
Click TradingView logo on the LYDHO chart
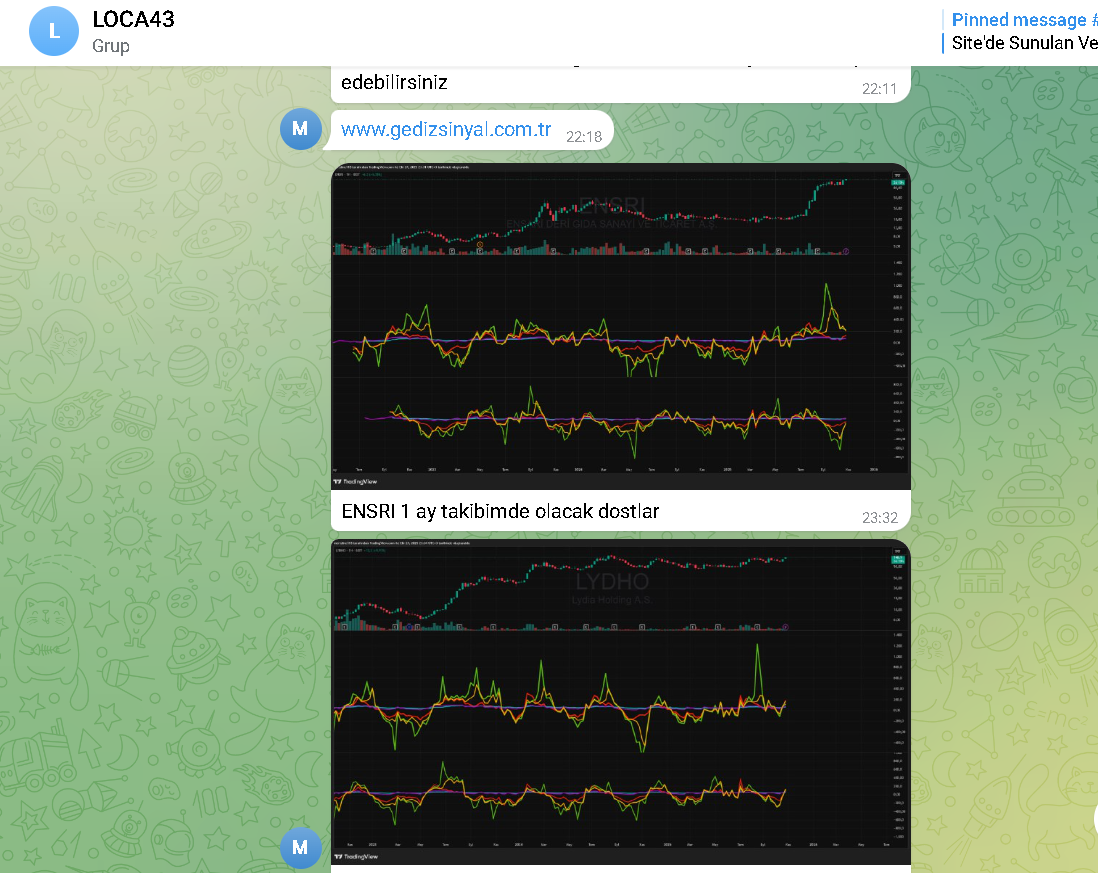click(362, 857)
